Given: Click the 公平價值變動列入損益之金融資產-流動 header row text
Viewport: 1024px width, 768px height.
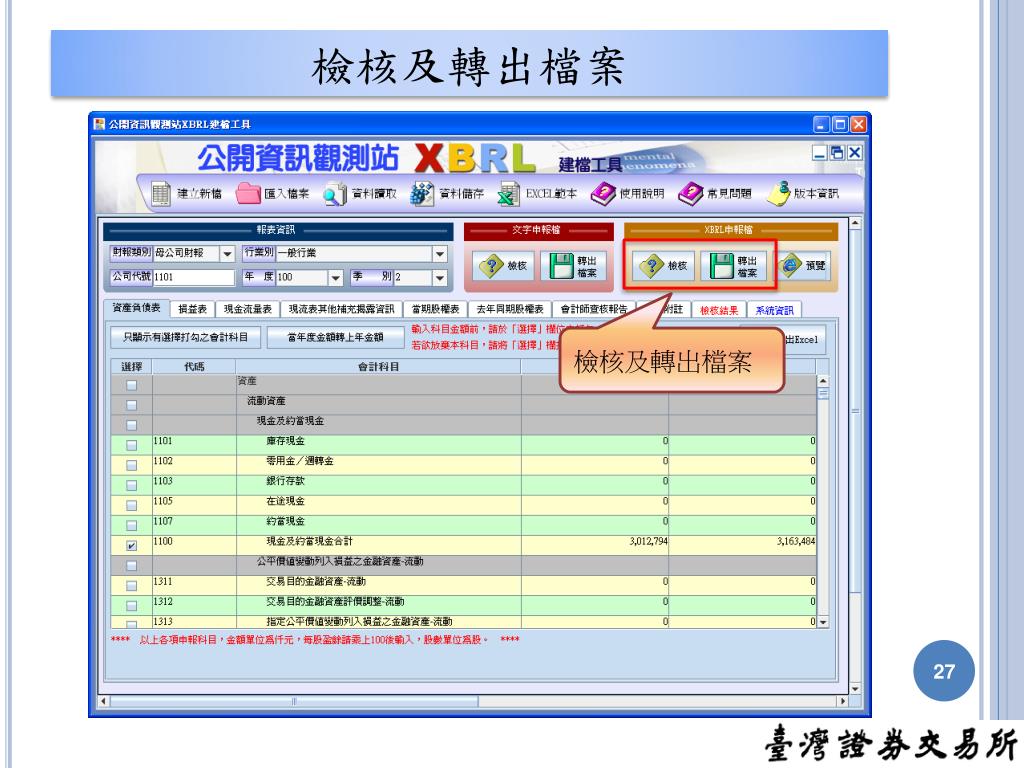Looking at the screenshot, I should coord(340,562).
